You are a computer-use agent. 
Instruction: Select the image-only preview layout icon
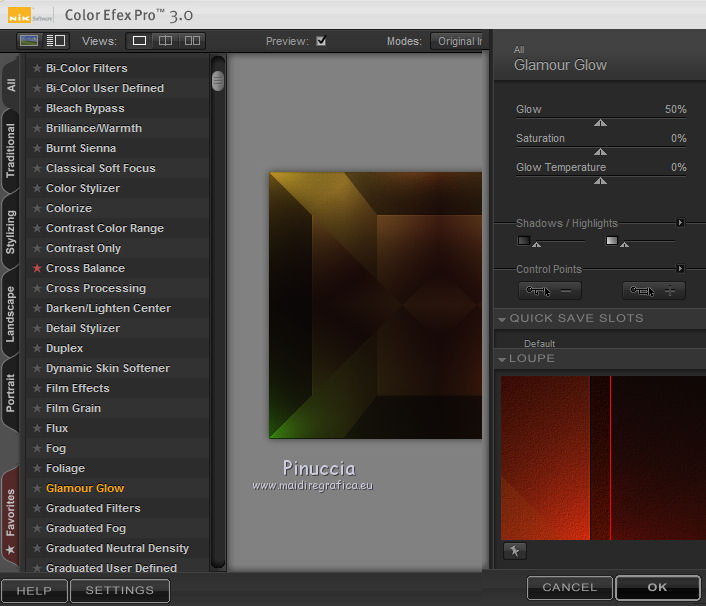(x=29, y=41)
